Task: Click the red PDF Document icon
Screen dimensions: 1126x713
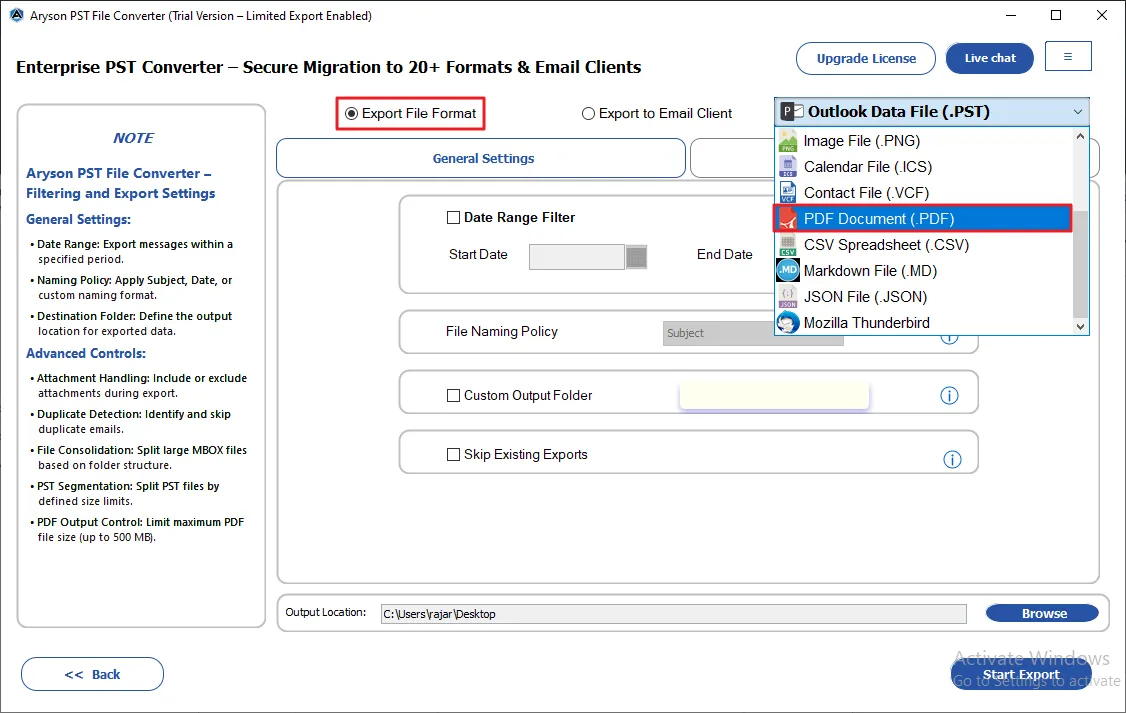Action: click(788, 218)
